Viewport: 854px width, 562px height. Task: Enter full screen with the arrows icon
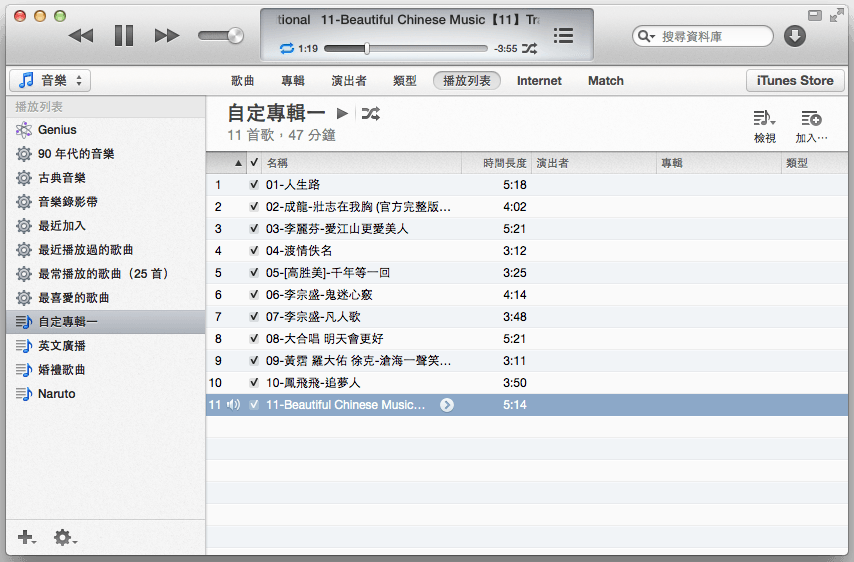[836, 15]
